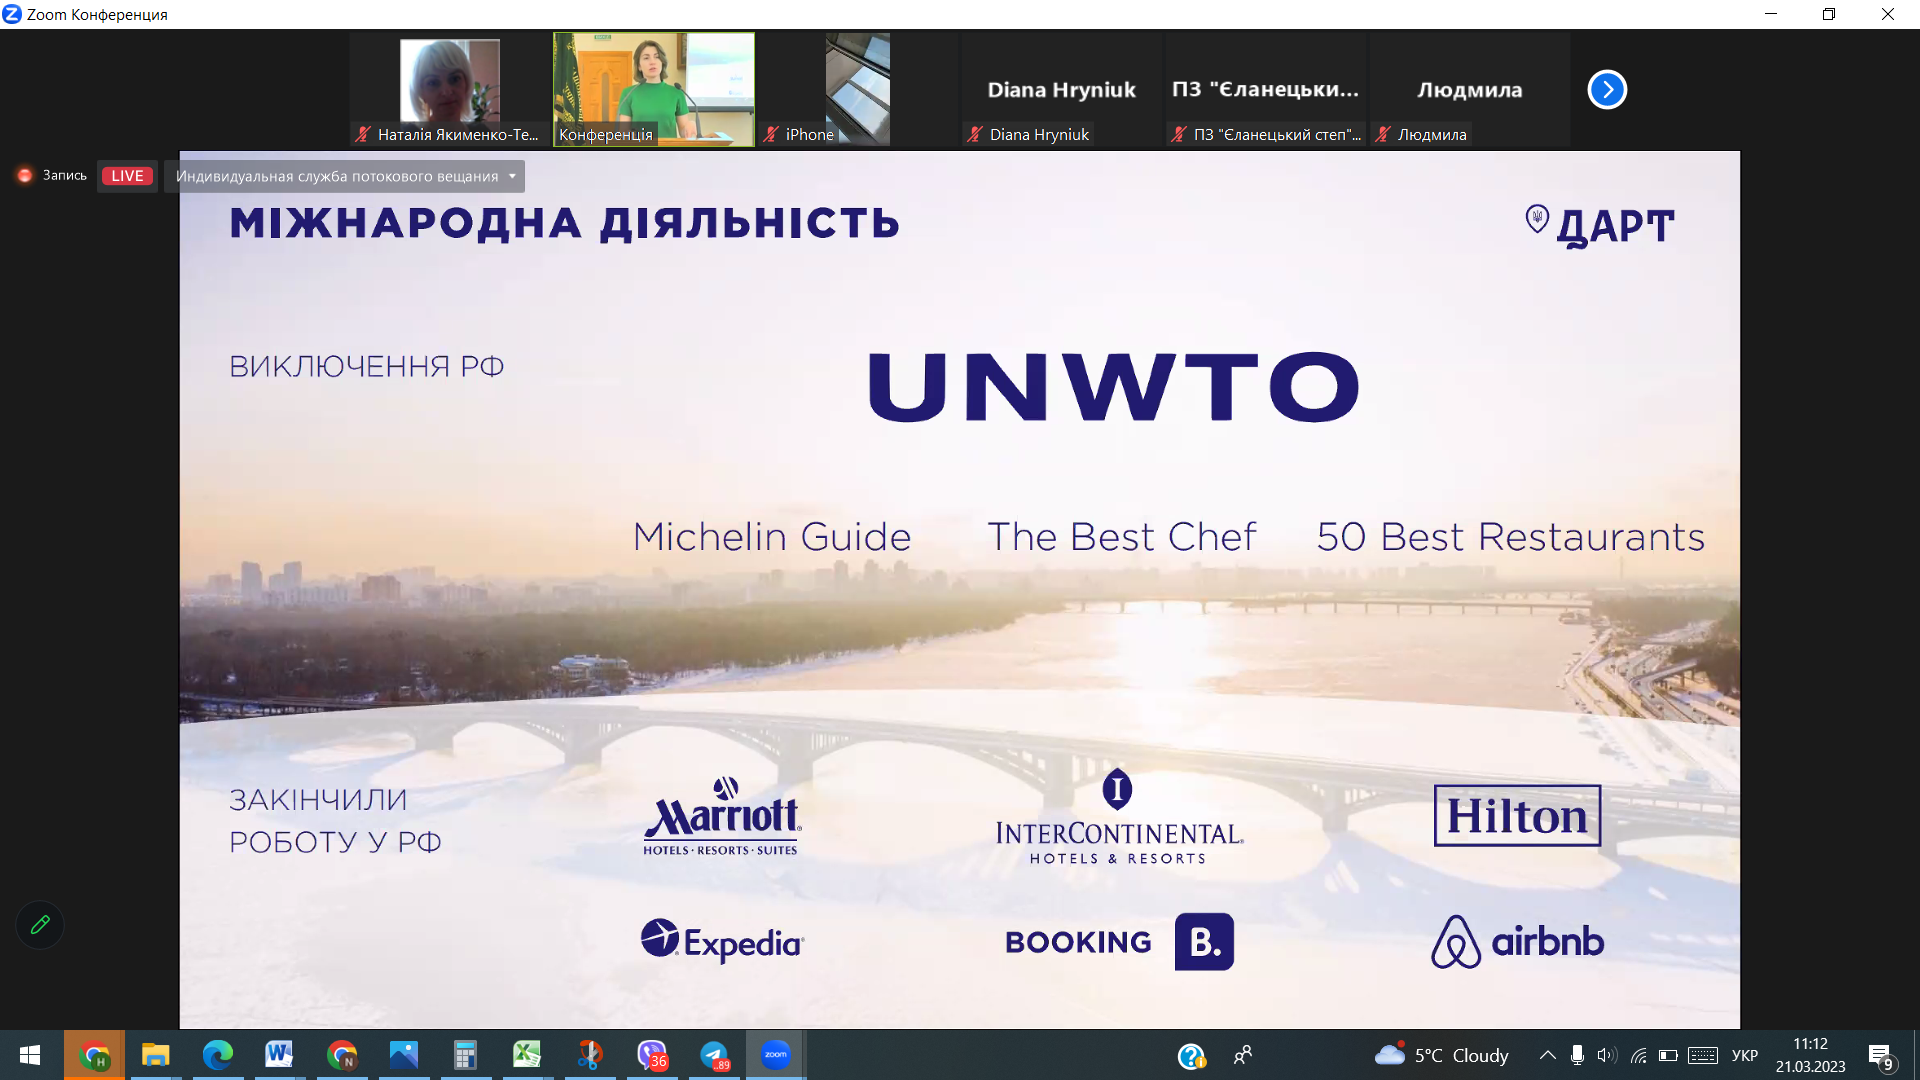Expand hidden system tray icons chevron
The image size is (1920, 1080).
click(x=1547, y=1055)
